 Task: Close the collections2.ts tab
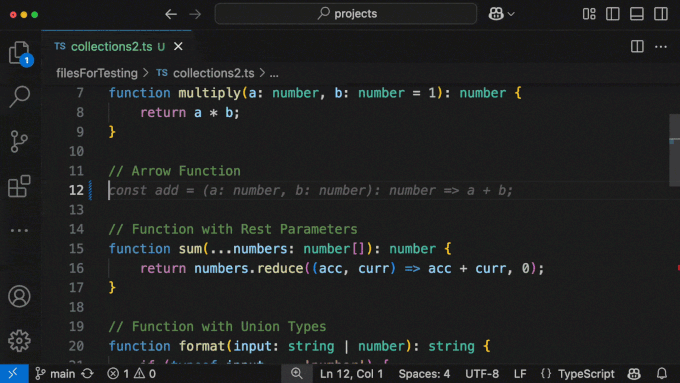[x=178, y=46]
